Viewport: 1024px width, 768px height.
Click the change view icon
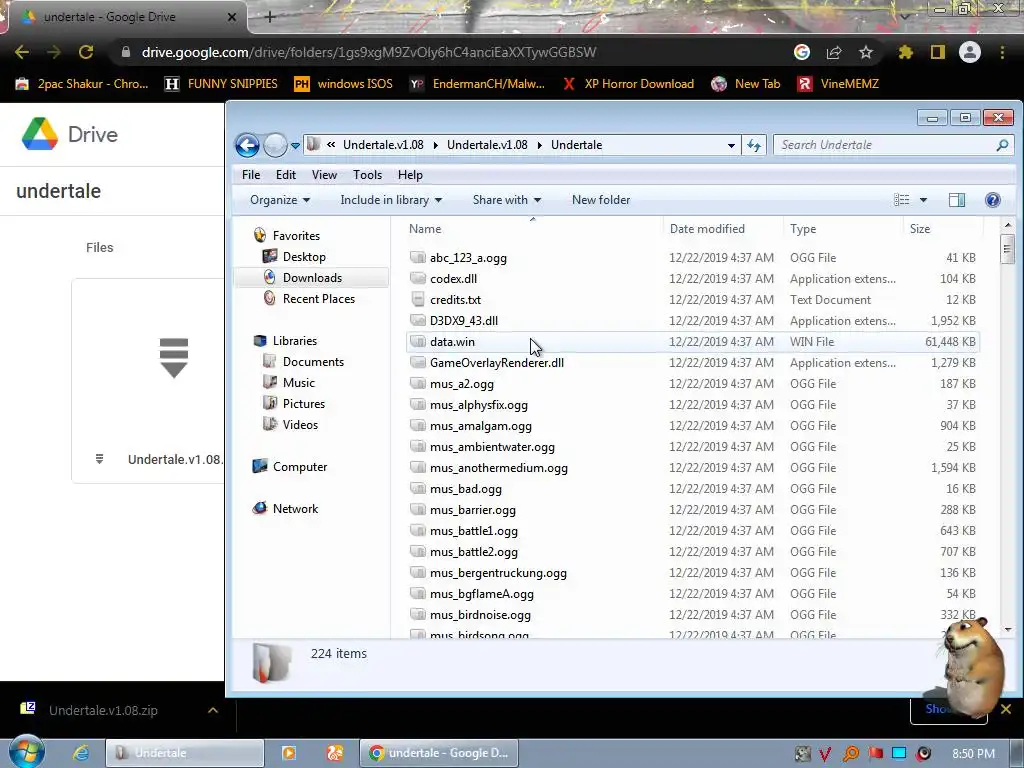click(x=902, y=200)
